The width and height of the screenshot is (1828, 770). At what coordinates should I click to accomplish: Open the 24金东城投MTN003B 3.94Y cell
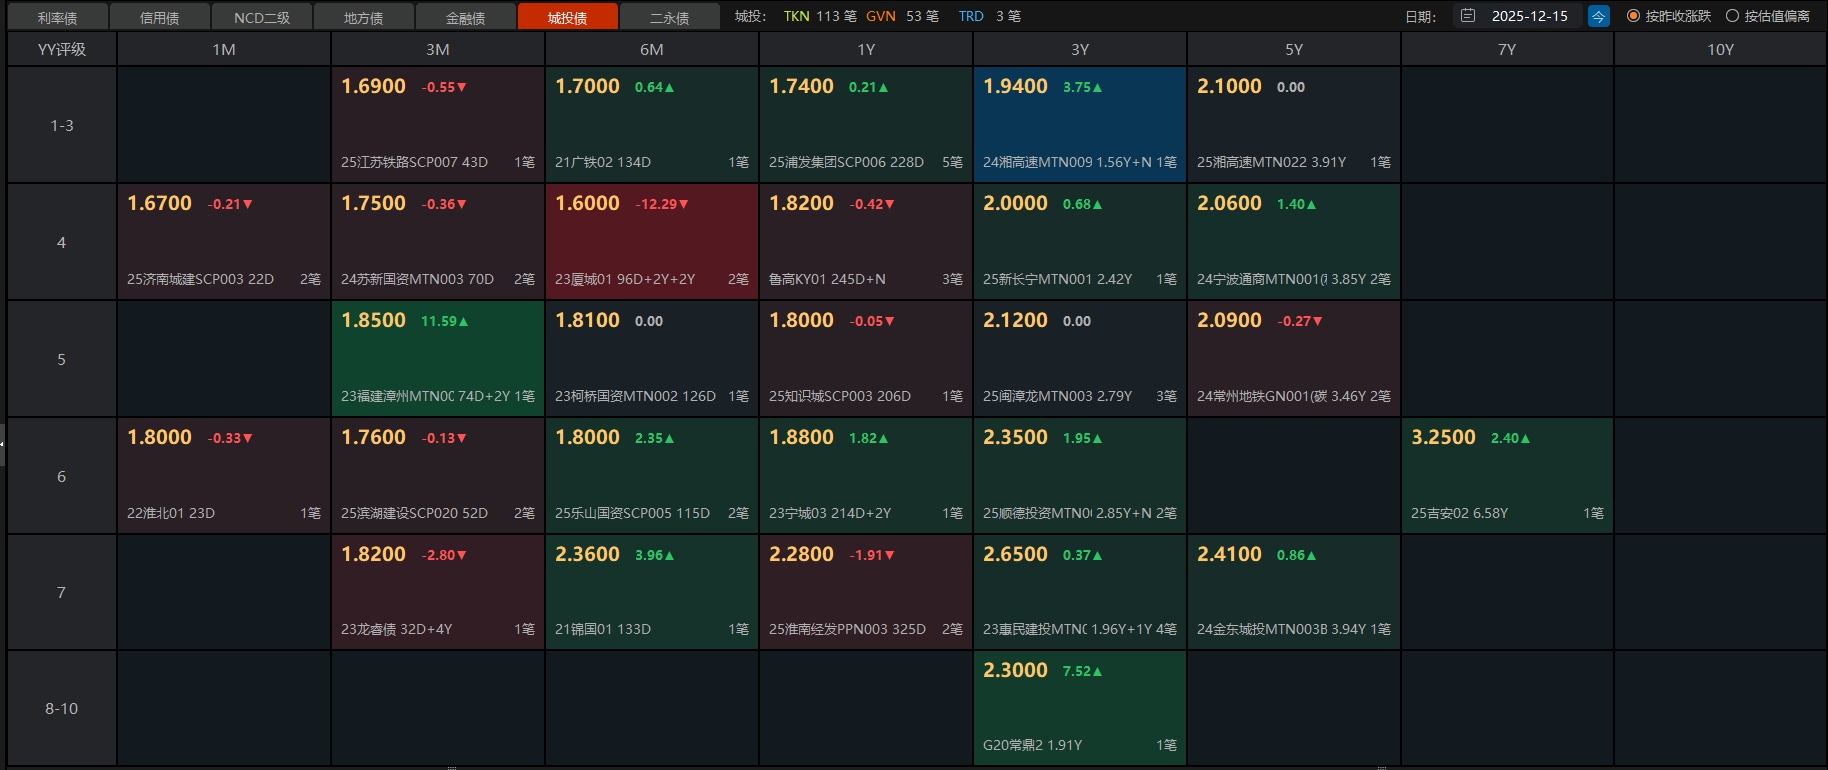pos(1294,592)
